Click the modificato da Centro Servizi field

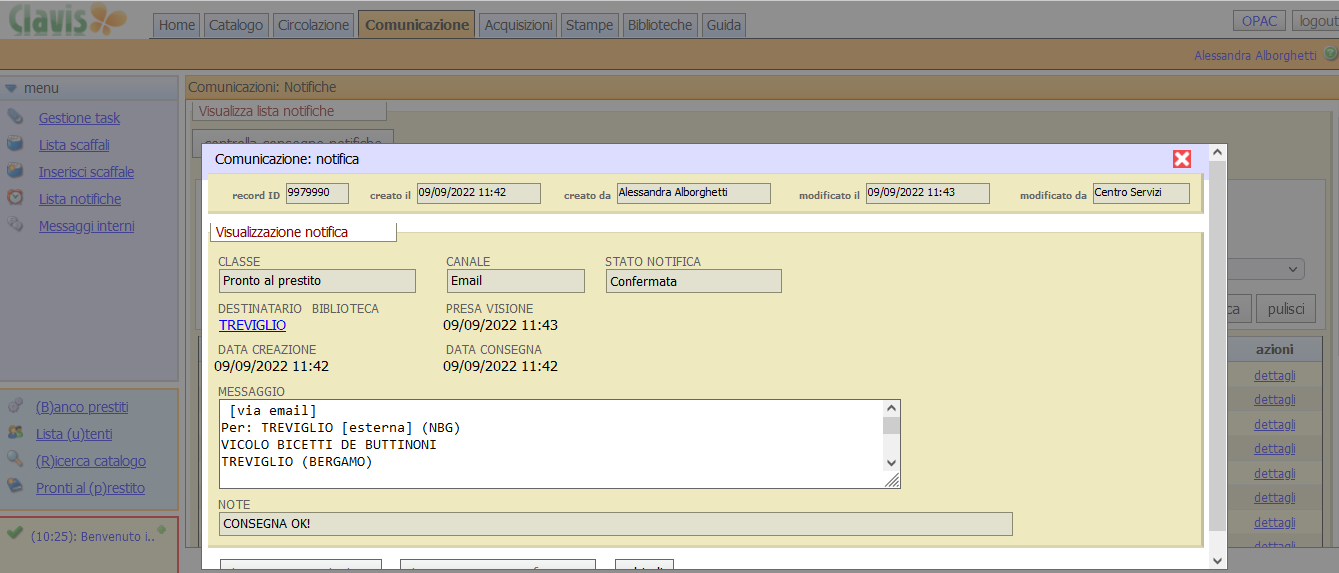click(1141, 193)
